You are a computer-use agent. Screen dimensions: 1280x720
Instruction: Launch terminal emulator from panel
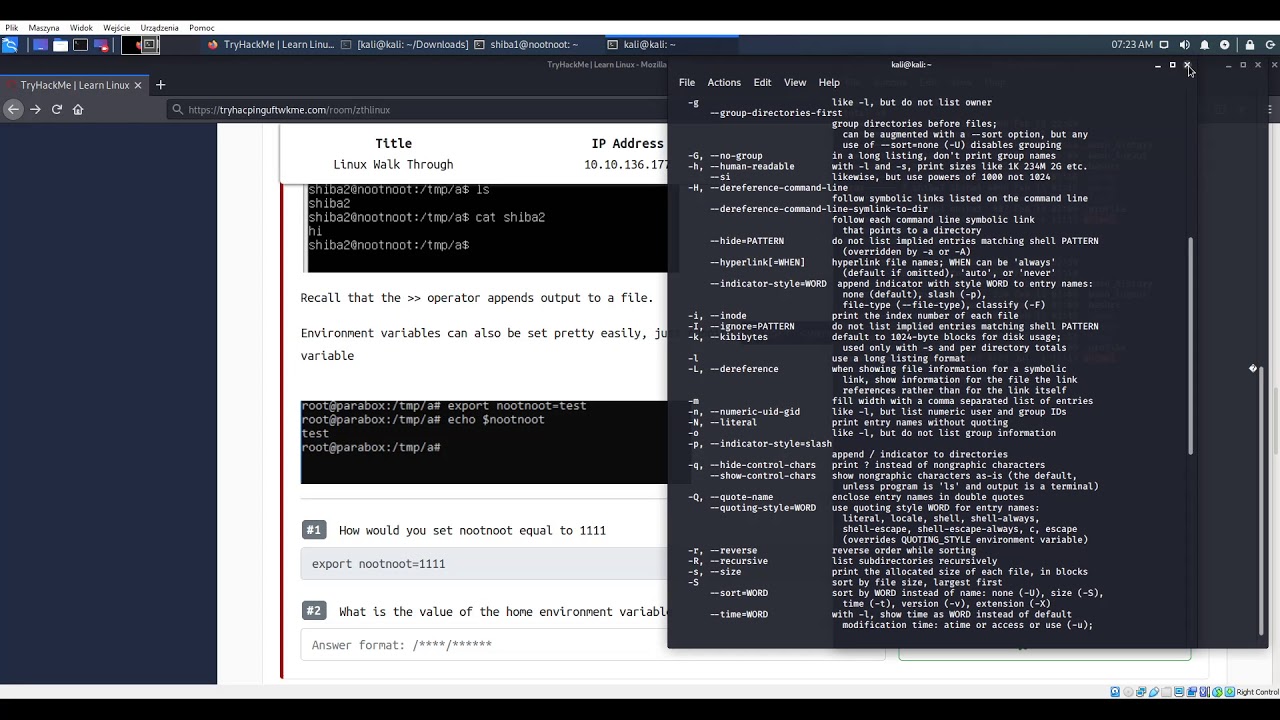tap(80, 45)
